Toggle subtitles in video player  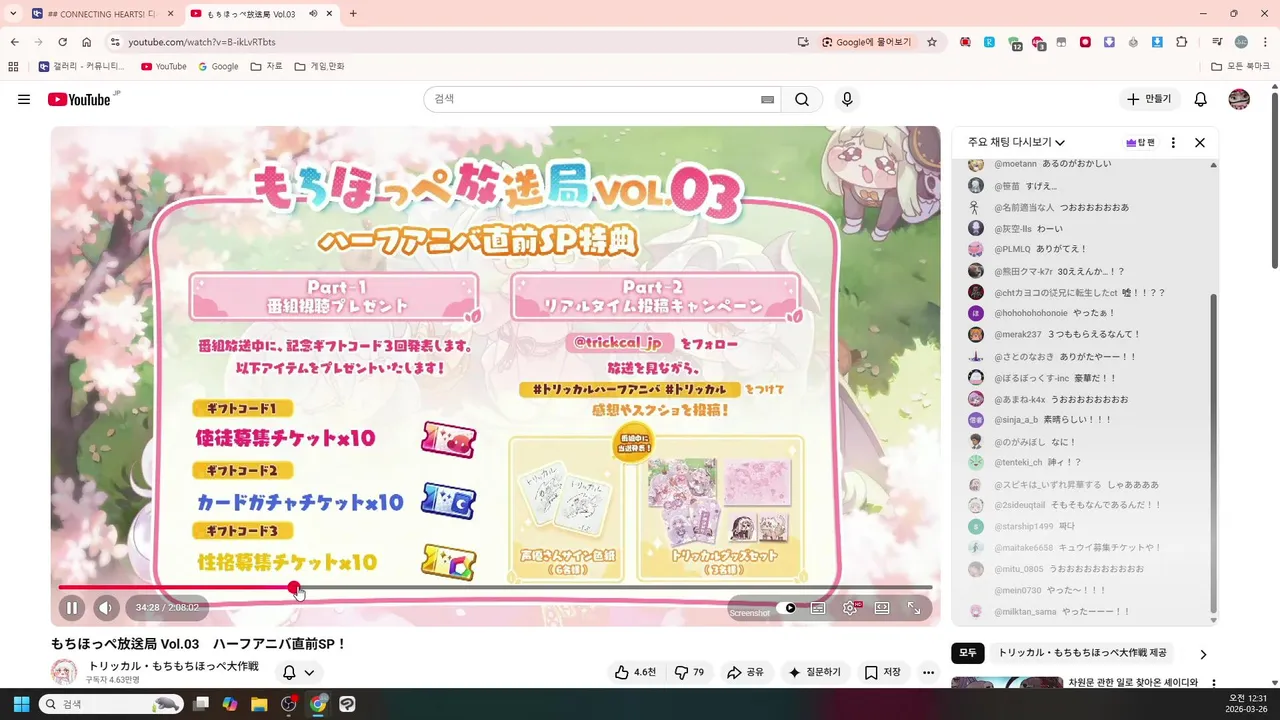click(x=818, y=608)
